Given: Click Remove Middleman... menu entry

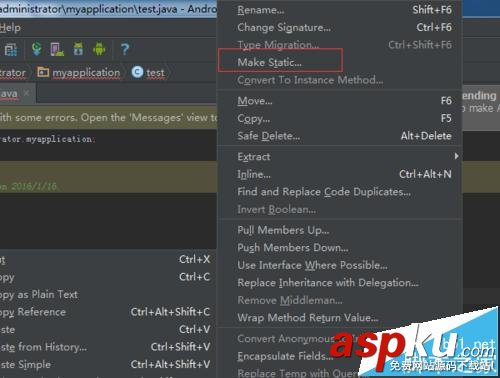Looking at the screenshot, I should [340, 300].
